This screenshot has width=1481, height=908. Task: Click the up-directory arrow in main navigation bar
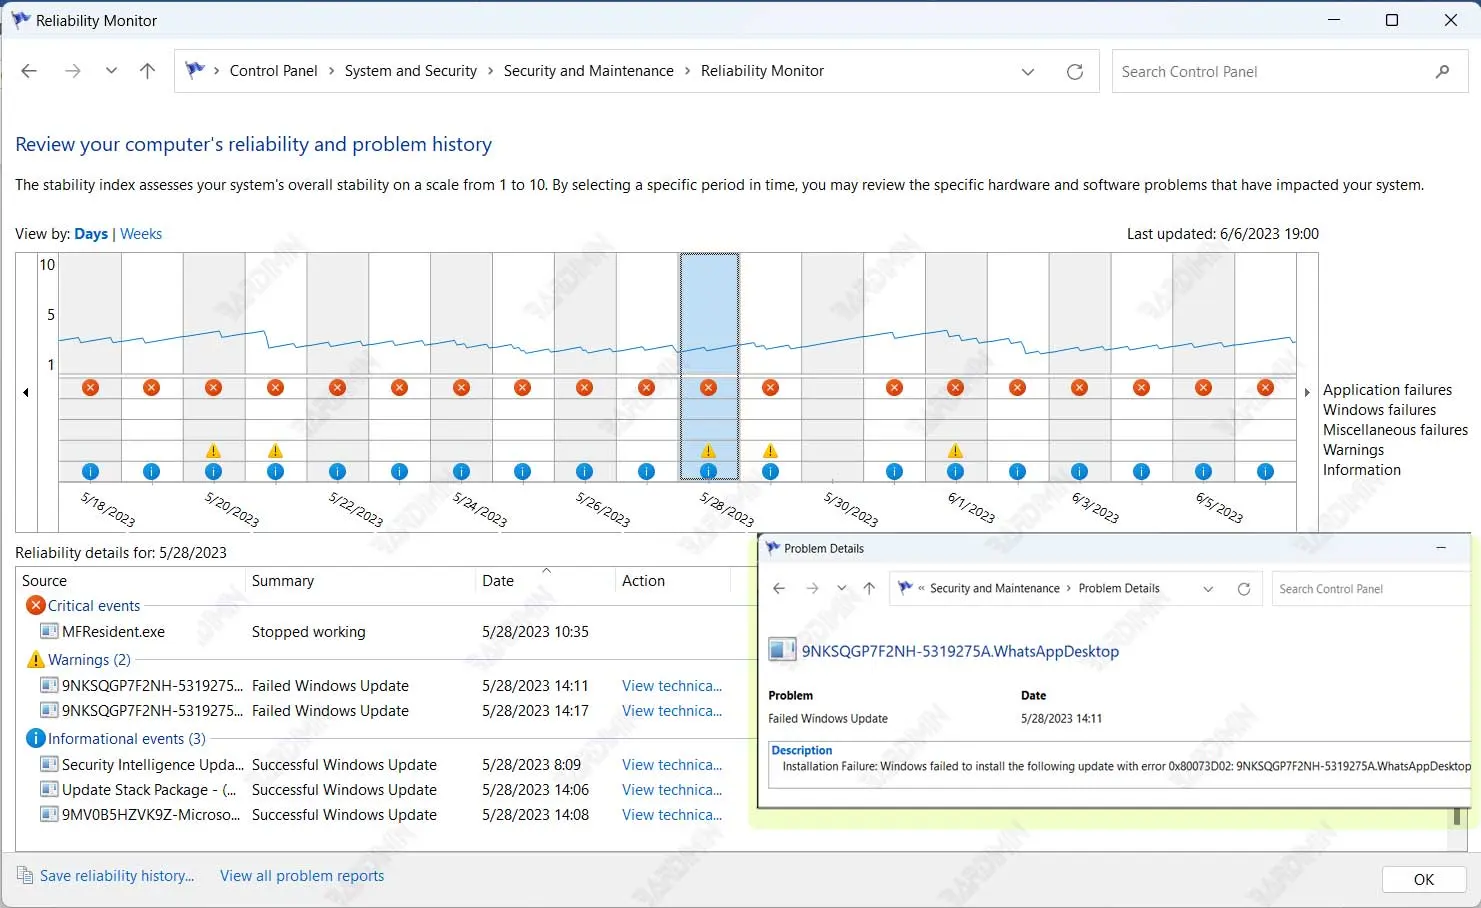147,71
